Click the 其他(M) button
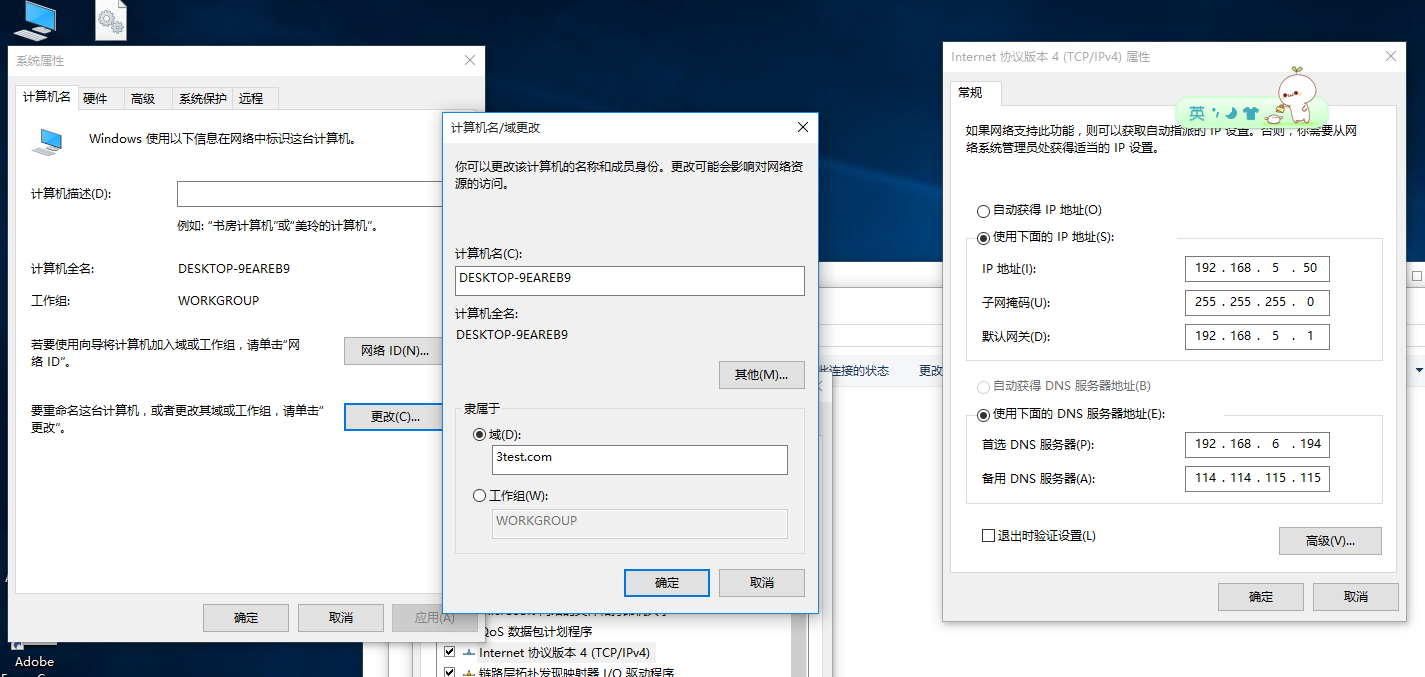Viewport: 1425px width, 677px height. (761, 374)
